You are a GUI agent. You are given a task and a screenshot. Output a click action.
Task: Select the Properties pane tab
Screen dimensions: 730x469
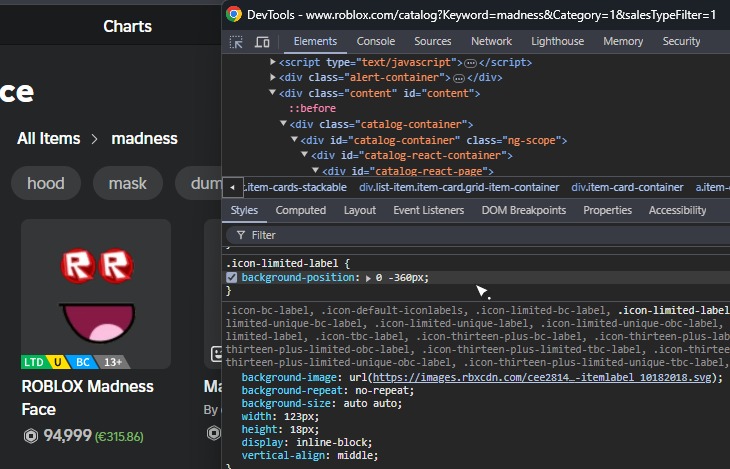607,211
